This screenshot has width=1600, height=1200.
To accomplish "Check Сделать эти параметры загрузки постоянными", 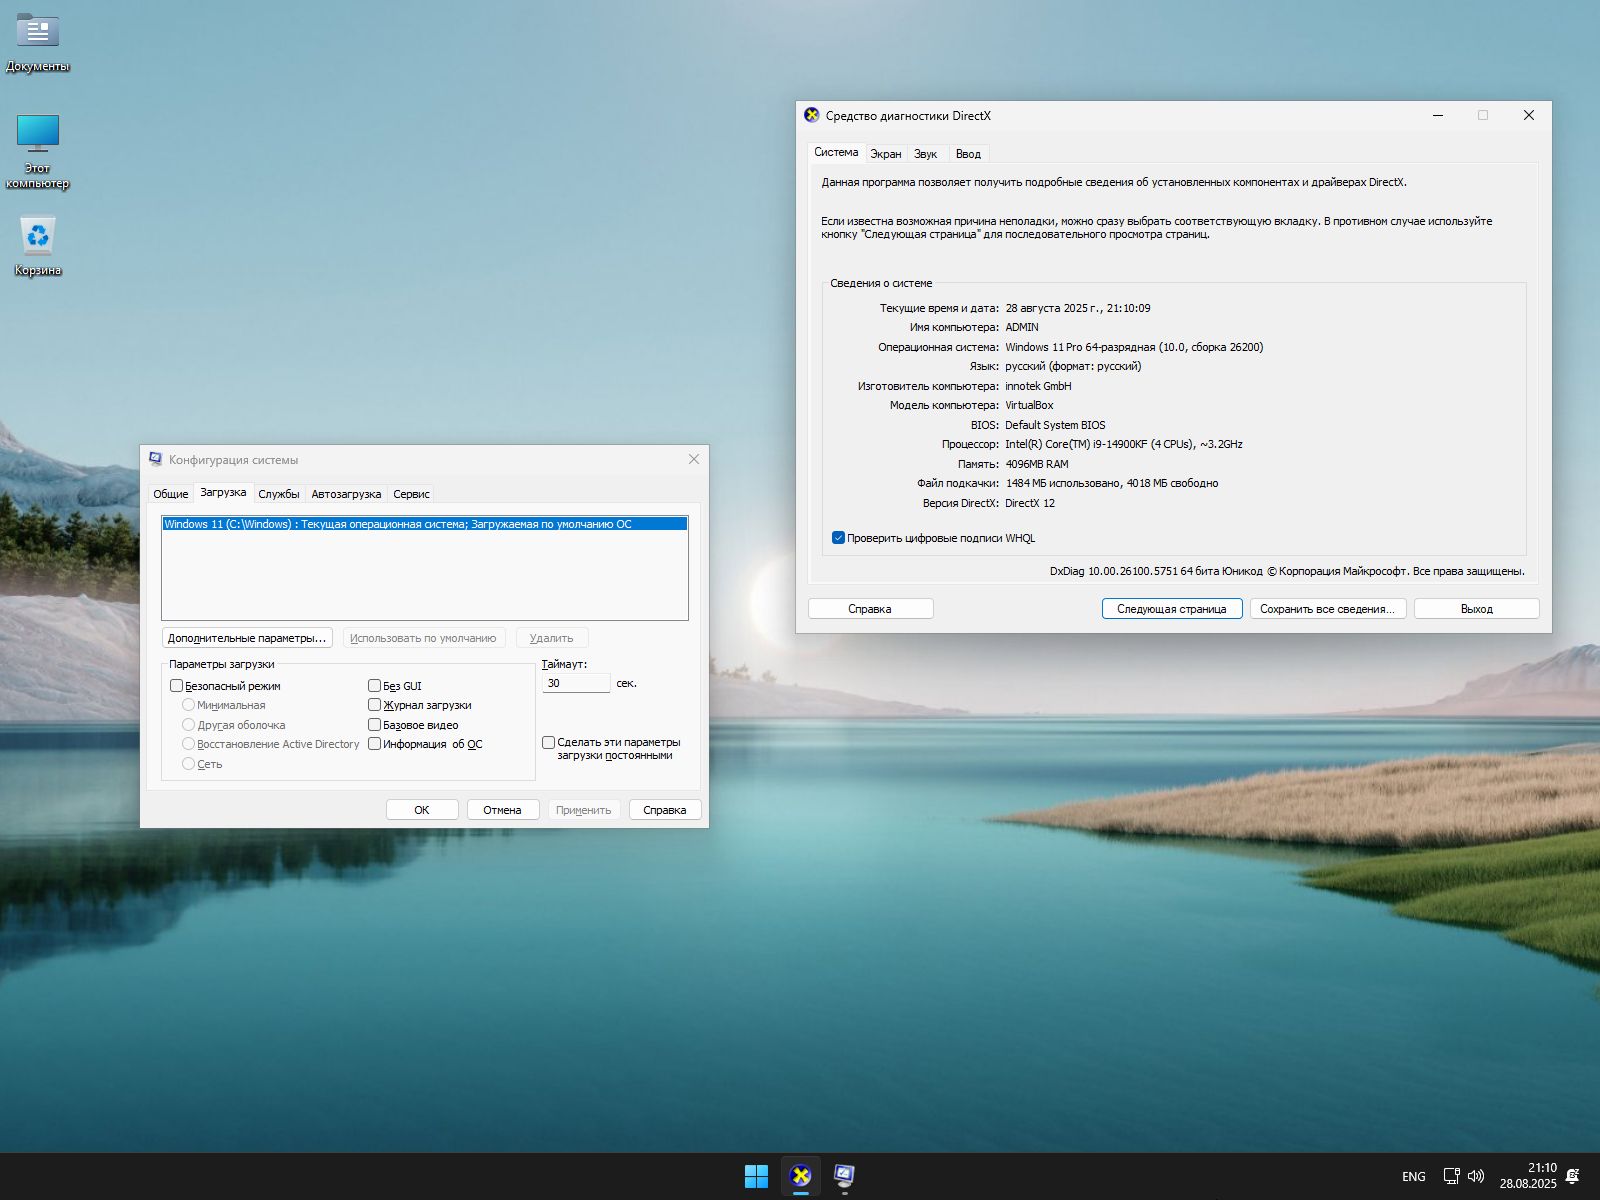I will [x=549, y=742].
